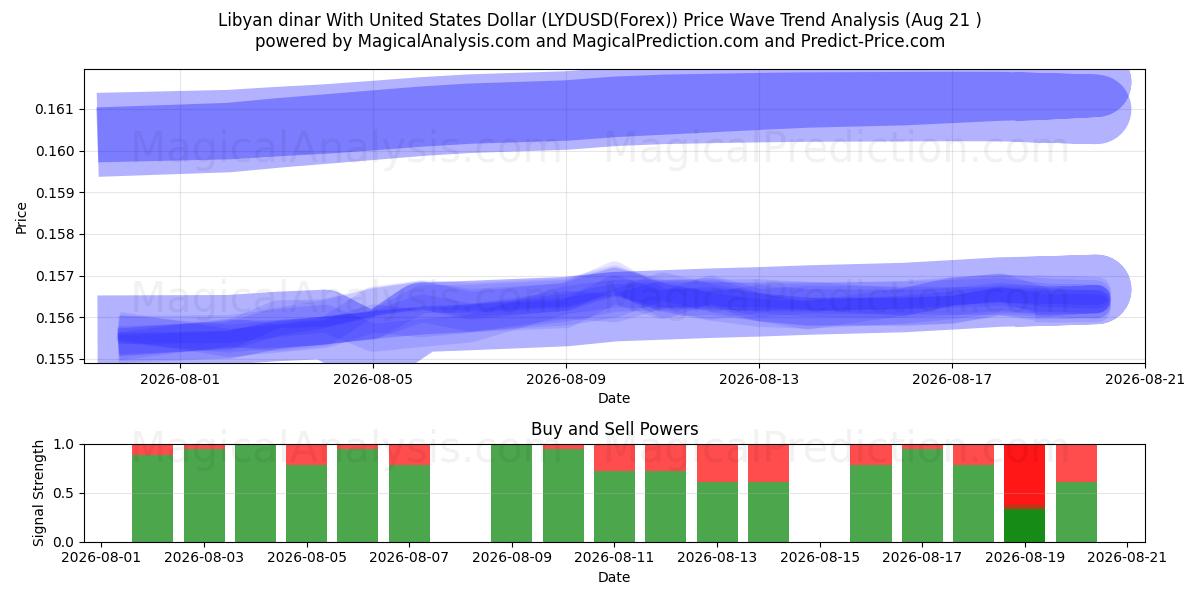Click the dark green buy segment above 2026-08-19

click(1025, 526)
